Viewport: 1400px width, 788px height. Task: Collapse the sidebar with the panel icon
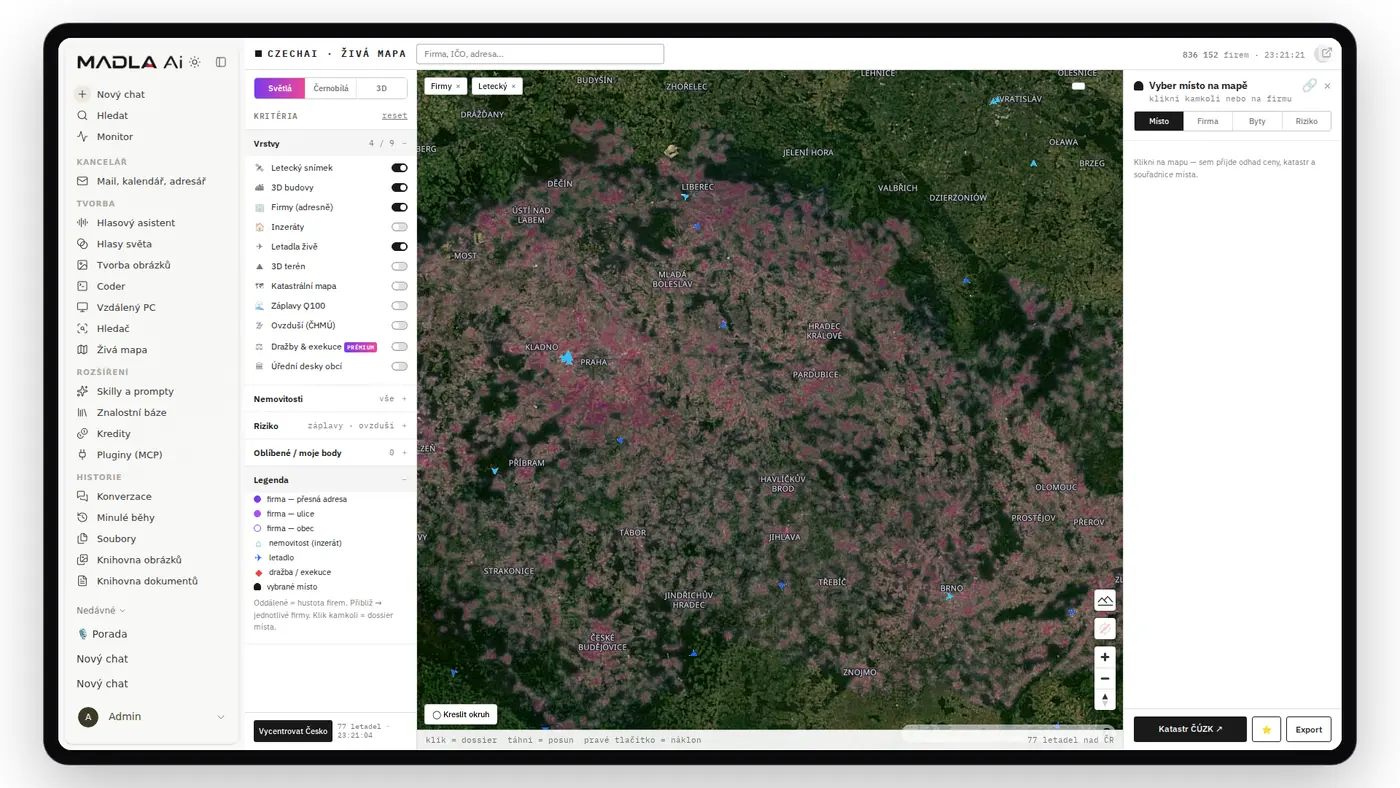coord(221,62)
